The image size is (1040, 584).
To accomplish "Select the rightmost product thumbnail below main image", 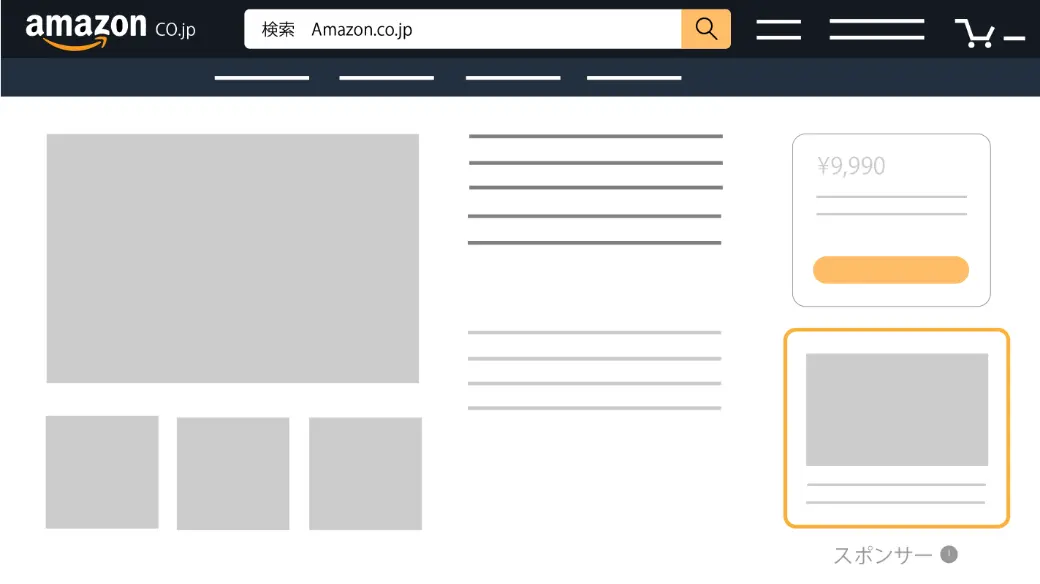I will (x=365, y=473).
